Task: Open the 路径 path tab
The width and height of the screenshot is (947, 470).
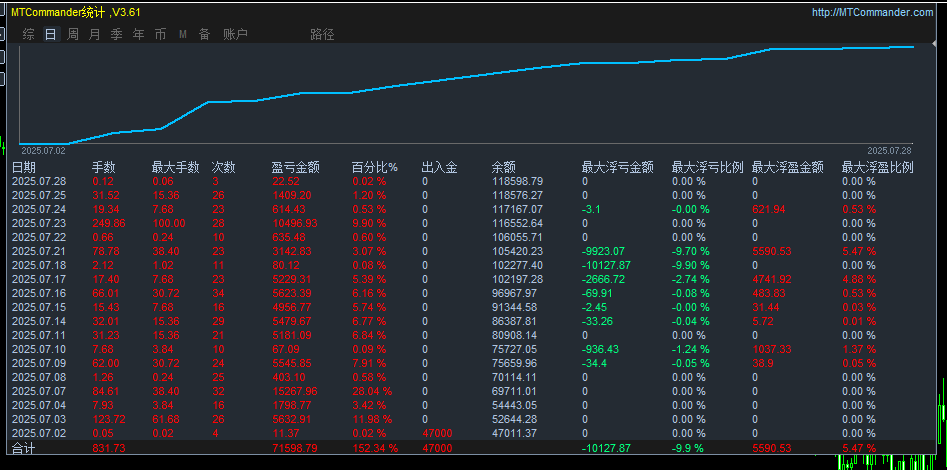Action: (x=323, y=34)
